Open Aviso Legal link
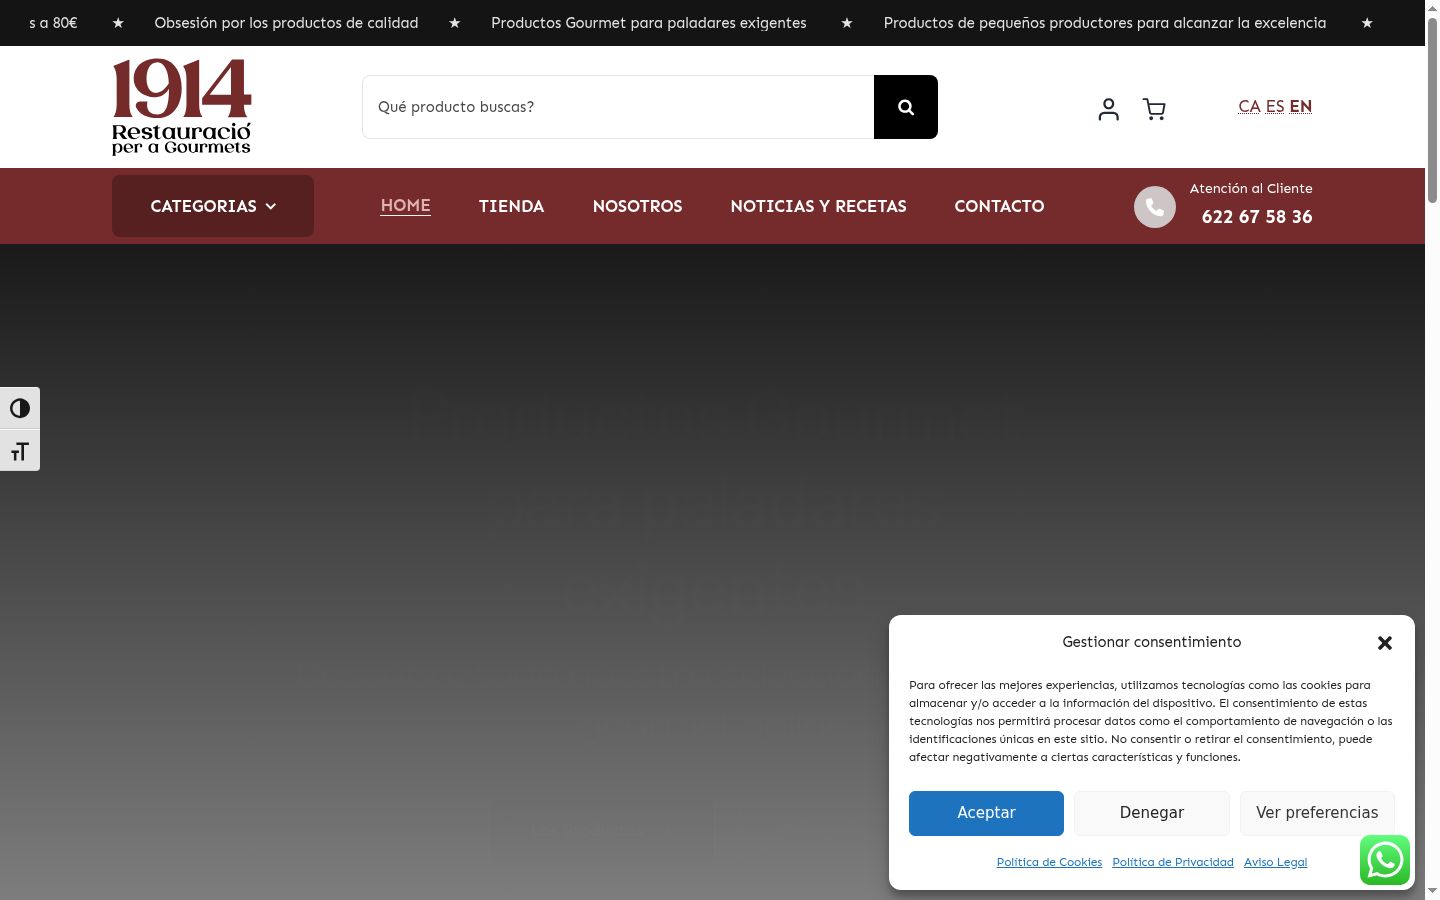 click(x=1275, y=862)
